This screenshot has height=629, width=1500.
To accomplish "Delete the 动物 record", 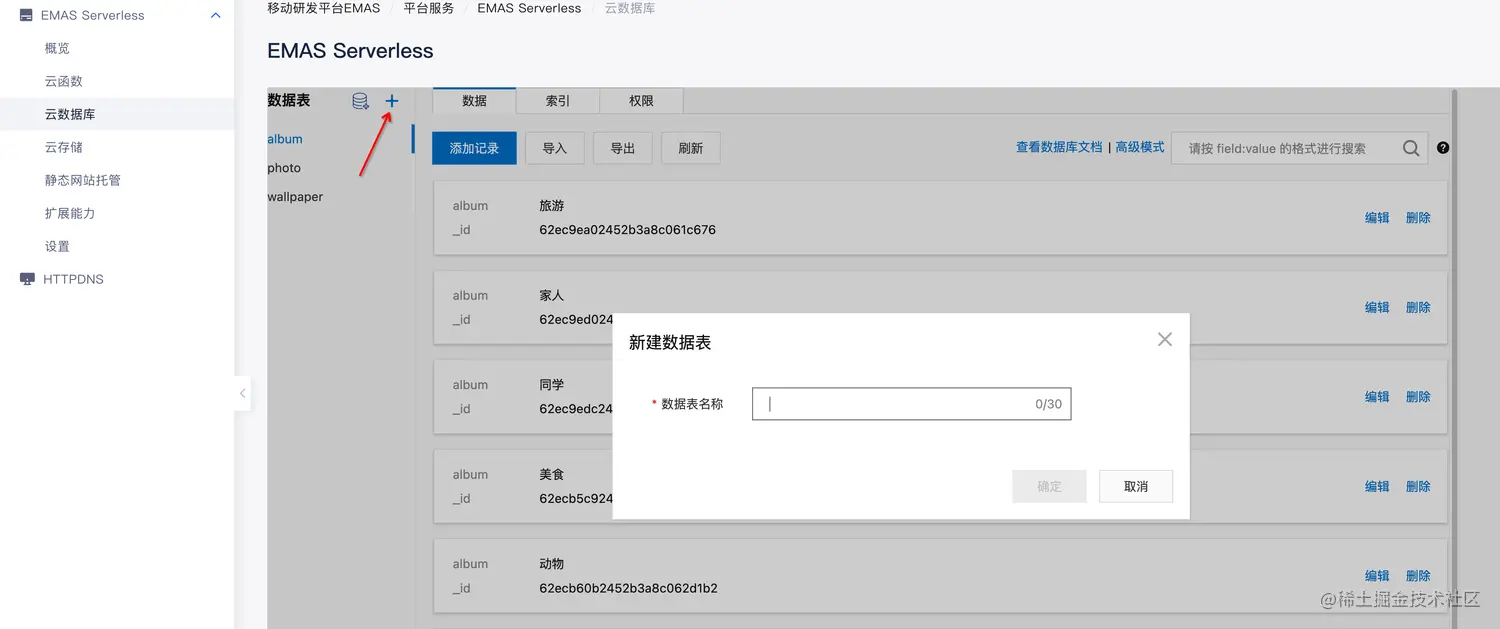I will pos(1418,576).
